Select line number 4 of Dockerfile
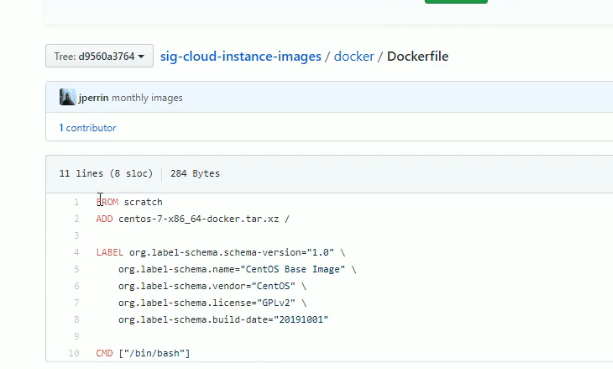 76,253
